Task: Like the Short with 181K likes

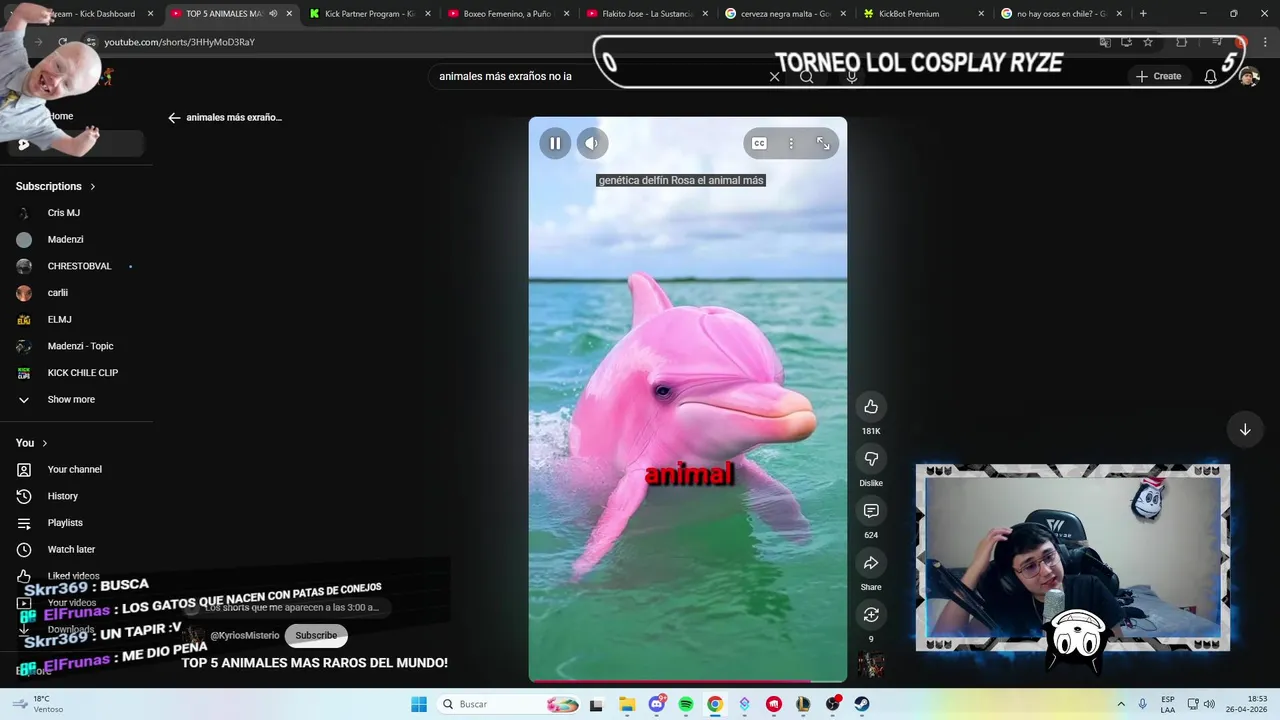Action: (871, 406)
